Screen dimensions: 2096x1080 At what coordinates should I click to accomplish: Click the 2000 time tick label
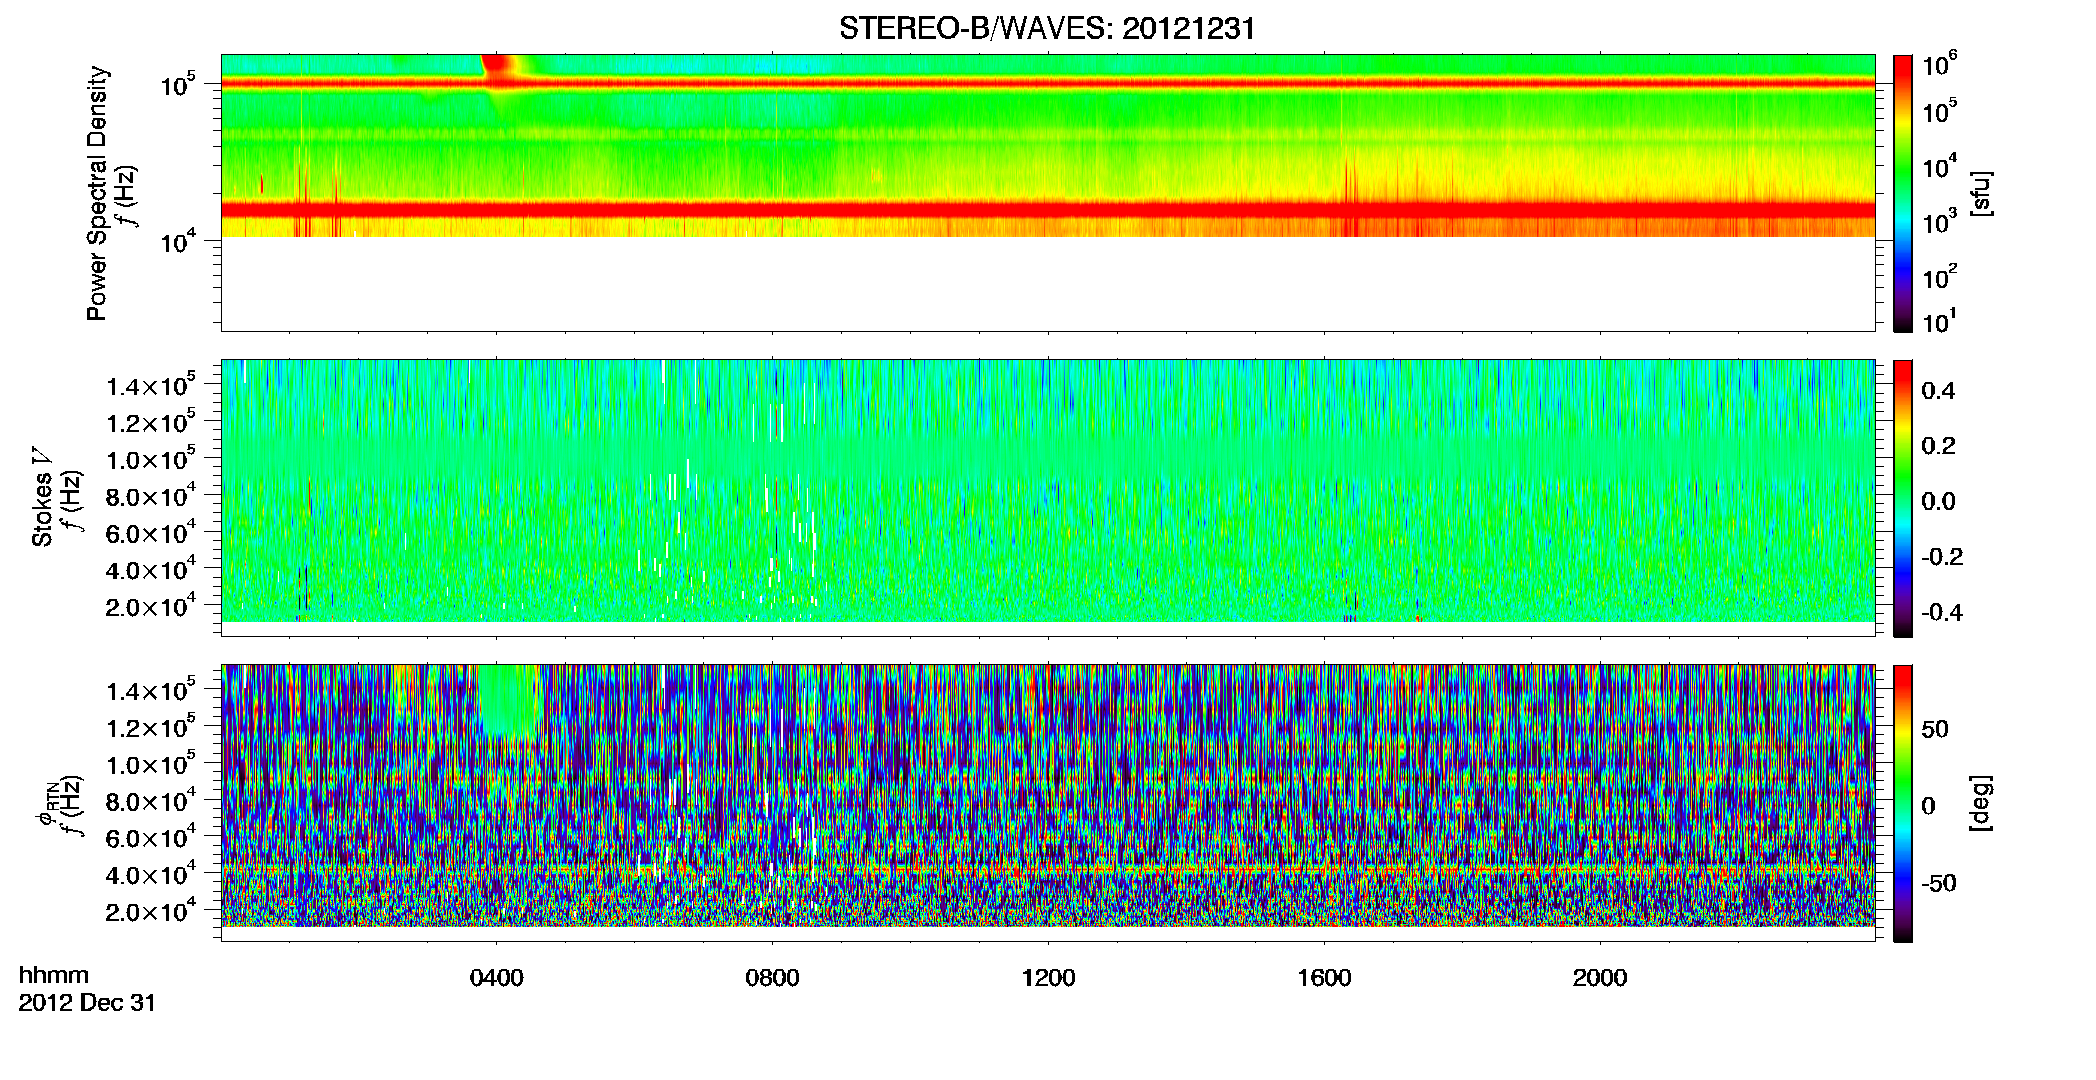1600,977
